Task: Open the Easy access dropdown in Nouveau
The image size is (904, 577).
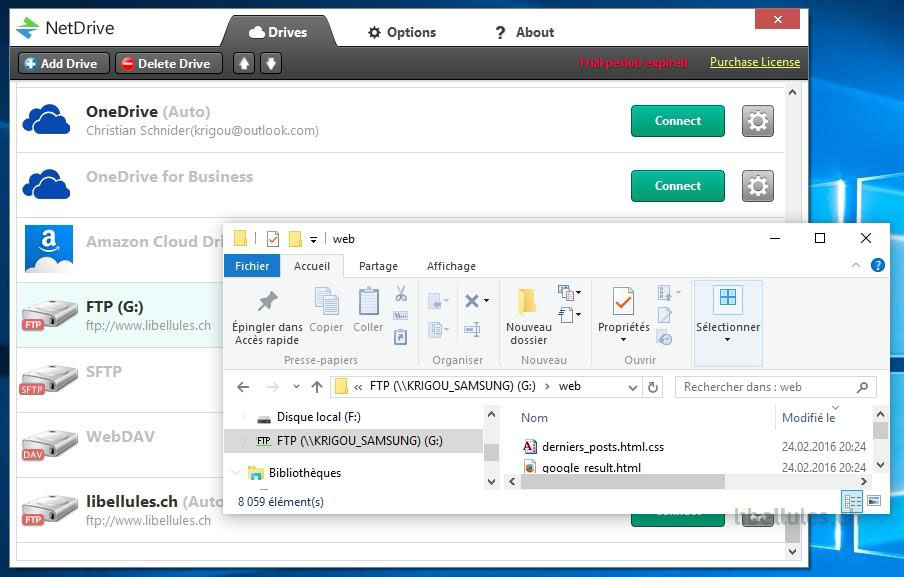Action: pyautogui.click(x=570, y=315)
